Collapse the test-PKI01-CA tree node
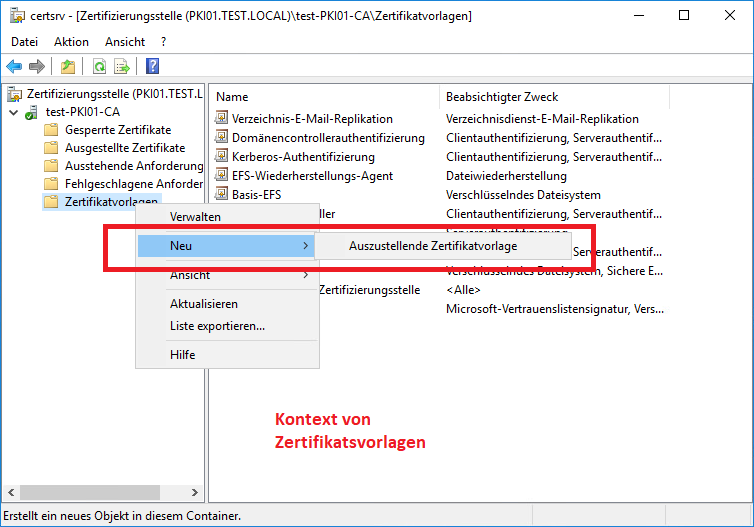 click(x=12, y=112)
